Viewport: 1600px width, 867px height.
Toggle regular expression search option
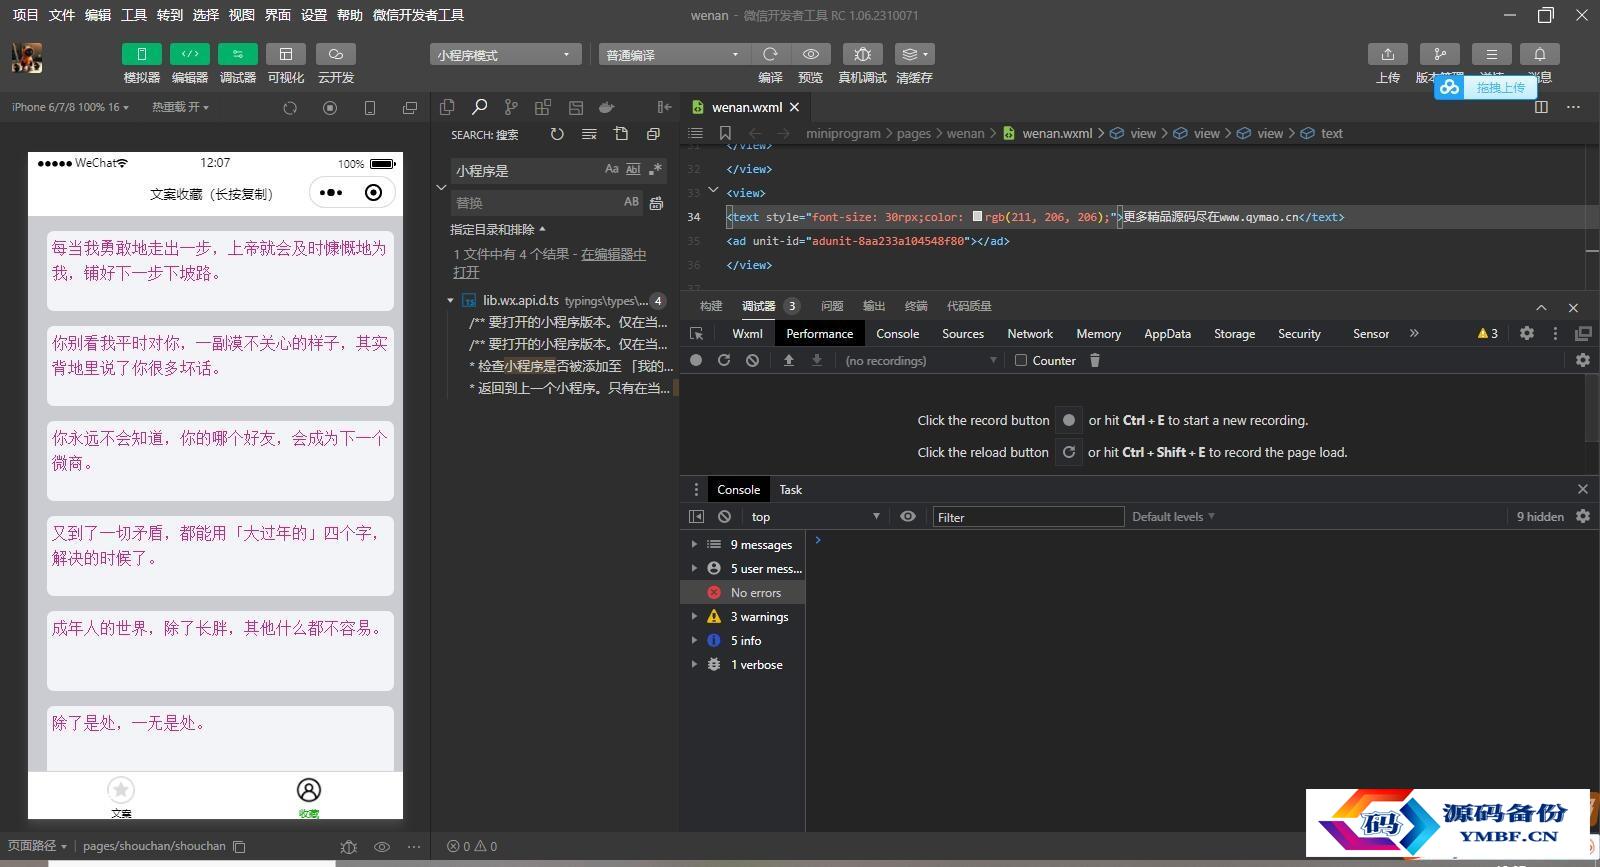(x=655, y=170)
